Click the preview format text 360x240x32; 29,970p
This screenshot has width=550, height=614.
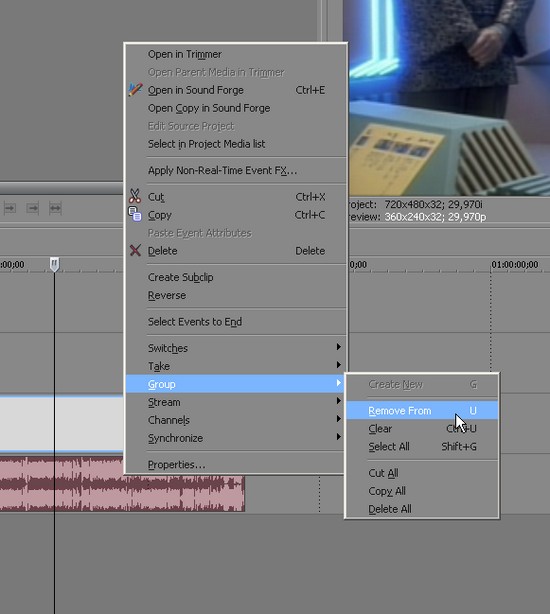coord(435,217)
